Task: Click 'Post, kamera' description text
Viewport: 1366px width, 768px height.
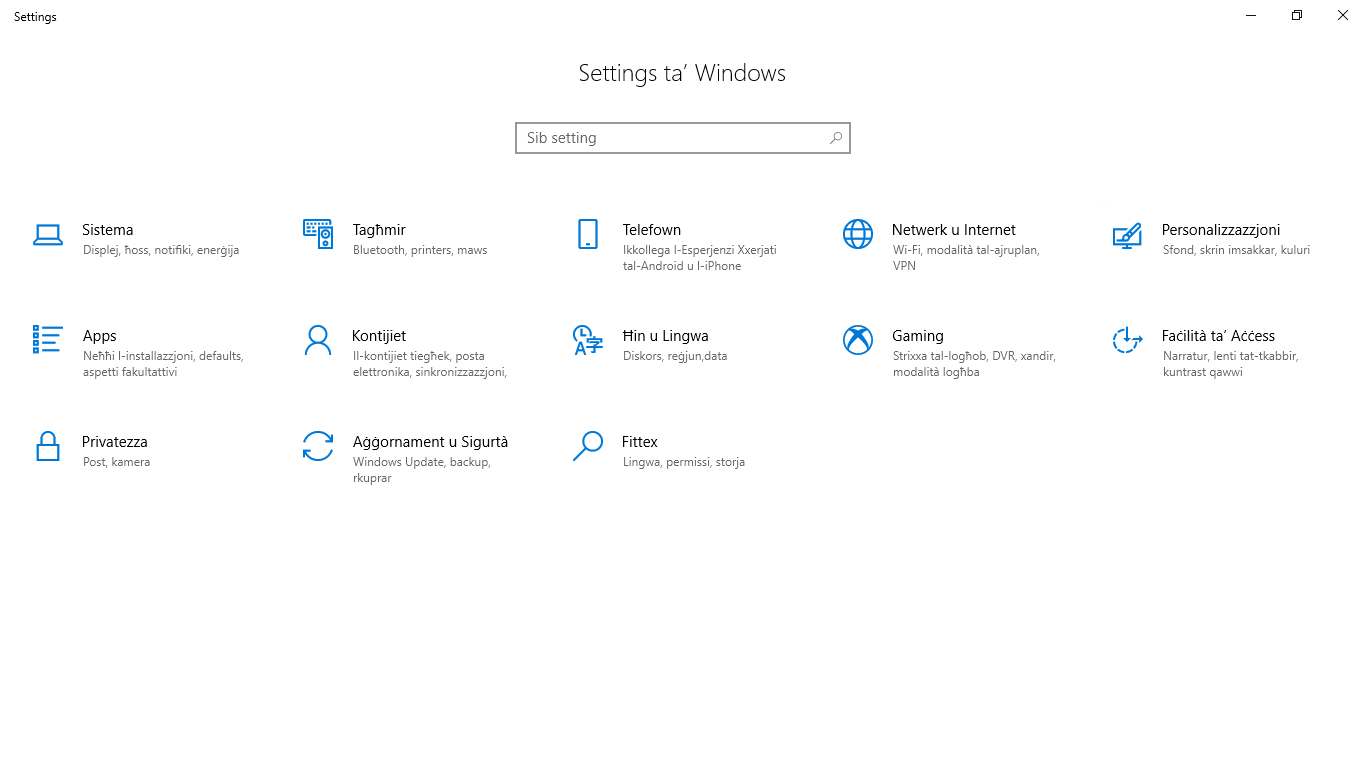Action: [117, 462]
